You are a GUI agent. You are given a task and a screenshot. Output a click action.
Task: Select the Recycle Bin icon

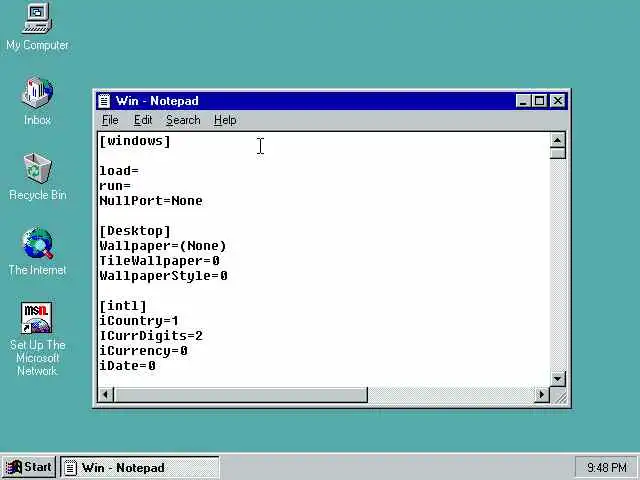[38, 176]
